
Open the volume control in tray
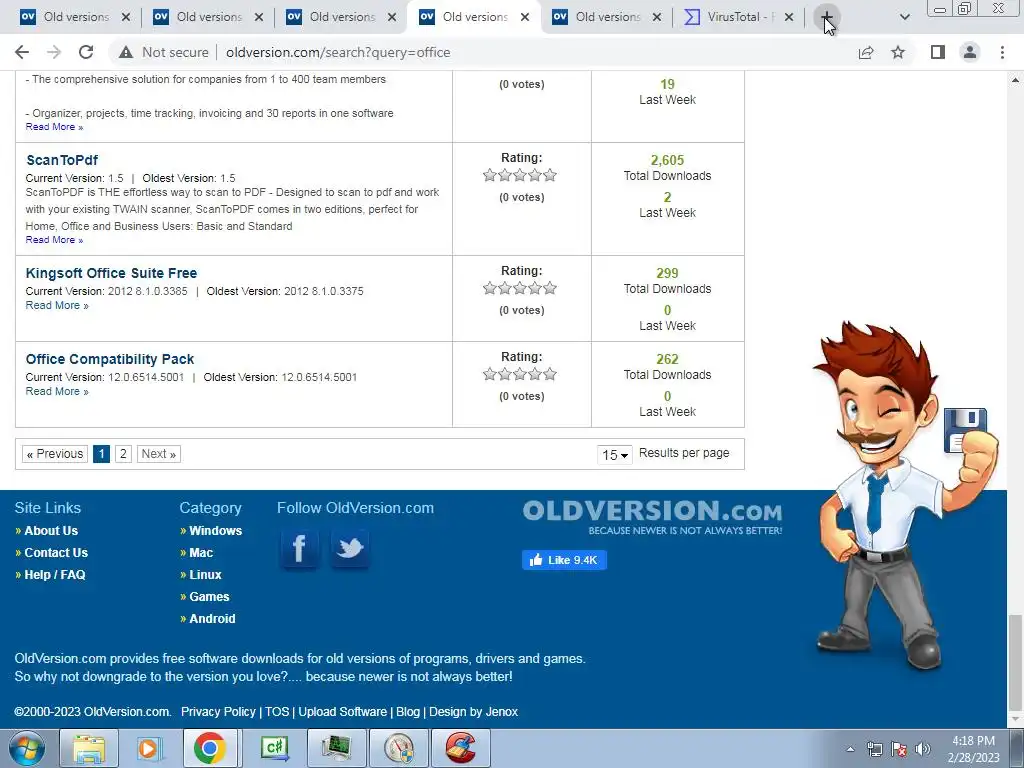923,749
